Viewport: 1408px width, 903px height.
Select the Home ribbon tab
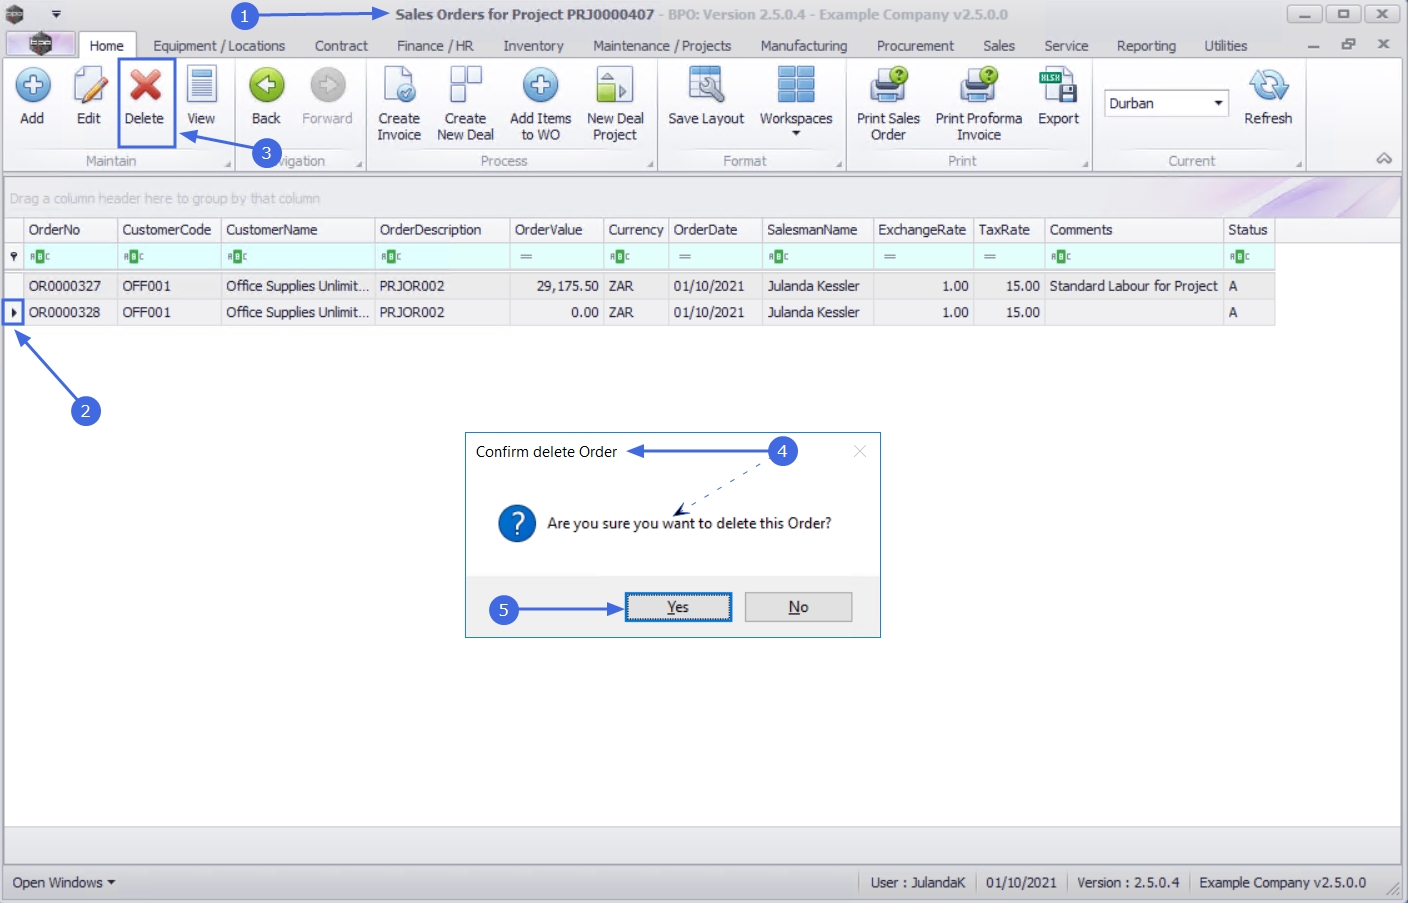pos(106,46)
